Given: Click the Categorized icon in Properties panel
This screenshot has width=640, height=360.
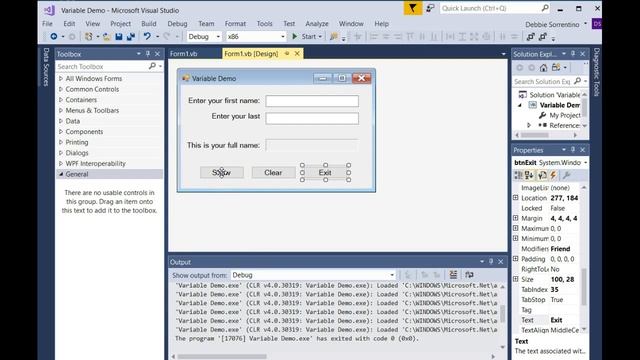Looking at the screenshot, I should coord(518,176).
